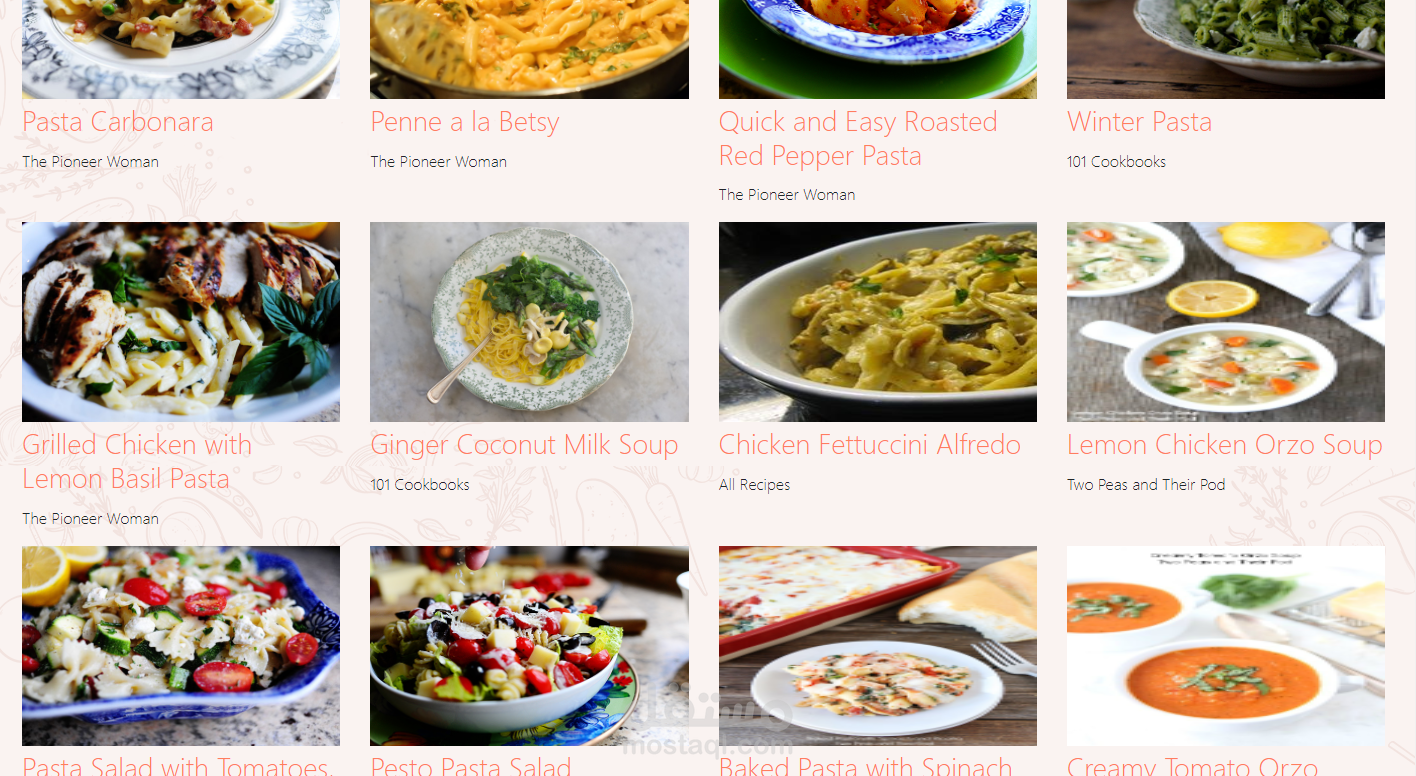
Task: Open the Chicken Fettuccini Alfredo title link
Action: click(x=870, y=445)
